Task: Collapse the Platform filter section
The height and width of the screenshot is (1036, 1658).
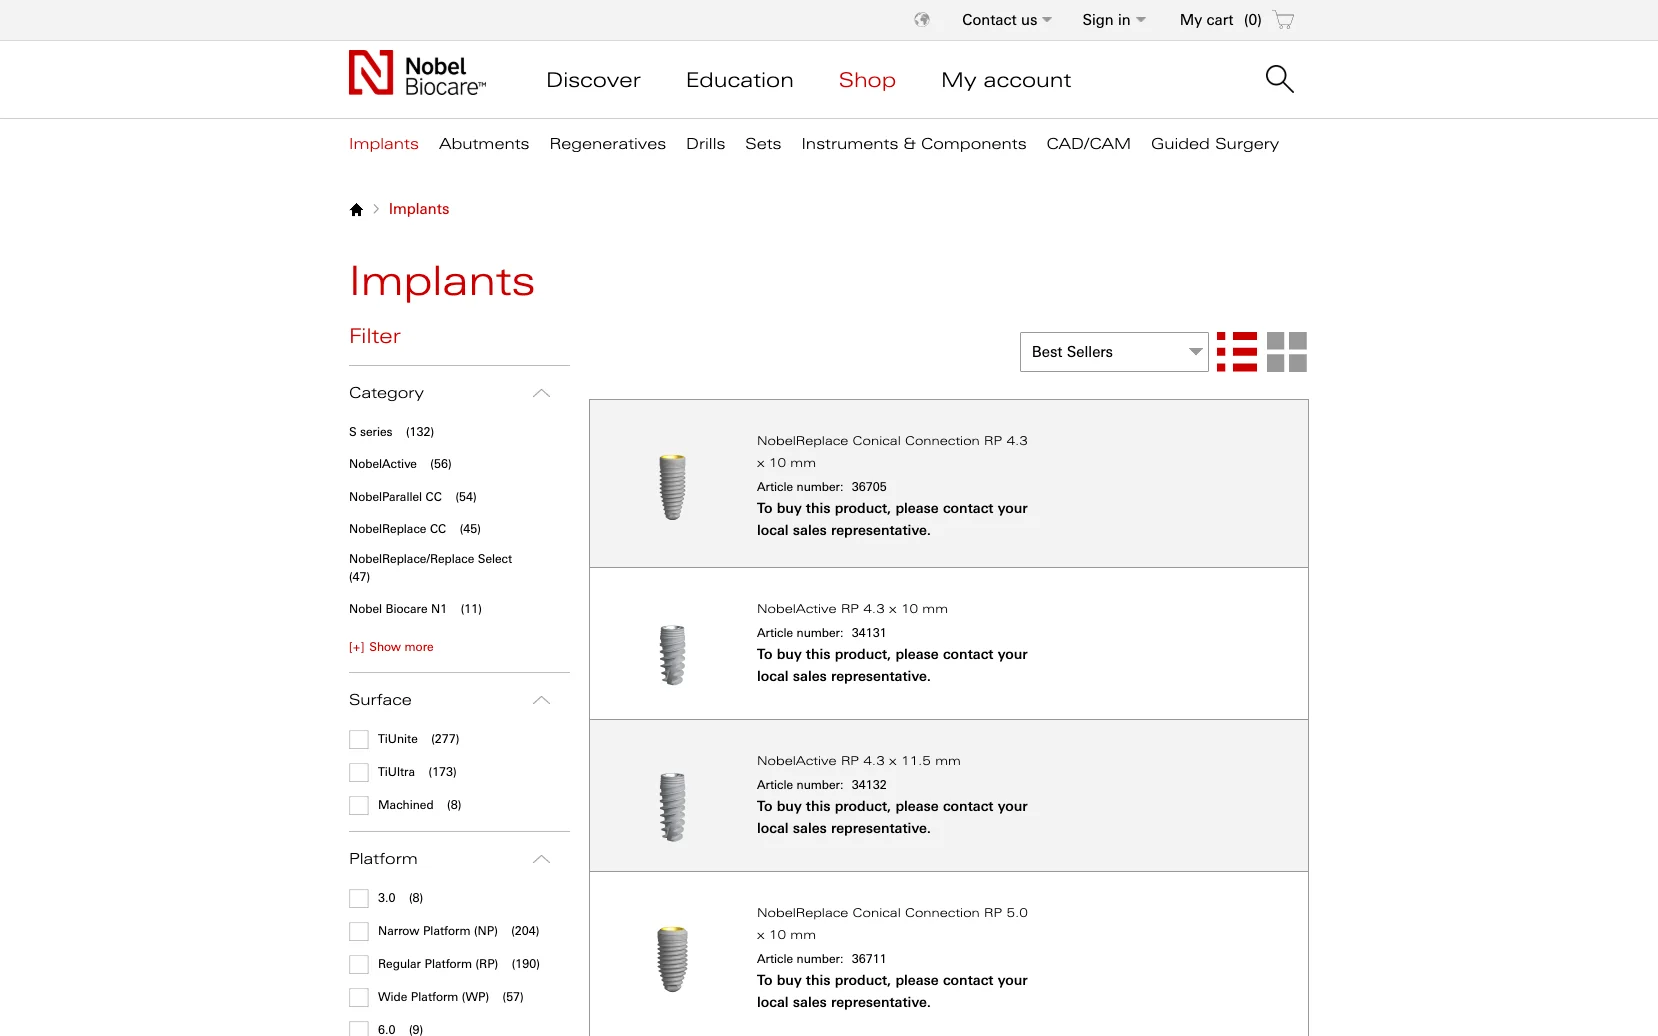Action: [541, 859]
